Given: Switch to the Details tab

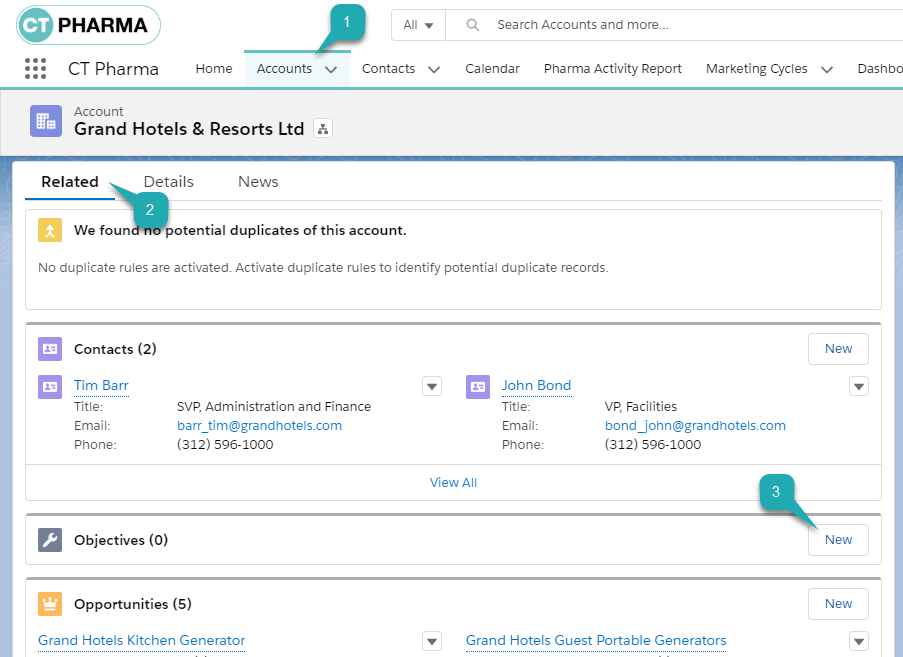Looking at the screenshot, I should click(x=168, y=182).
